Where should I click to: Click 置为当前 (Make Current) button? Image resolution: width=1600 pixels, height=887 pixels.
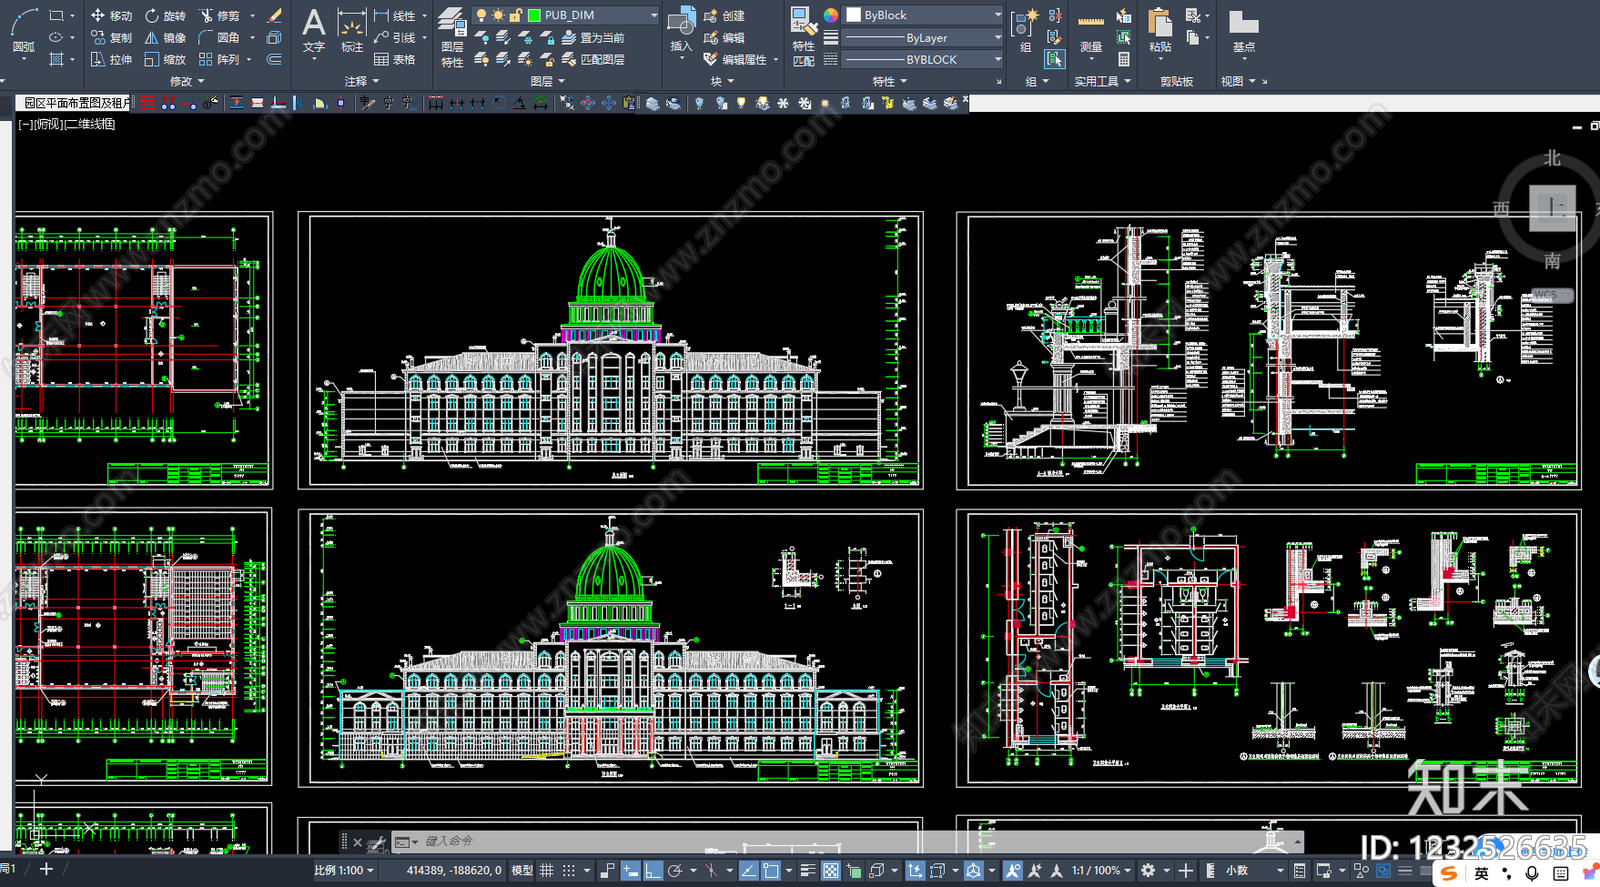tap(592, 38)
